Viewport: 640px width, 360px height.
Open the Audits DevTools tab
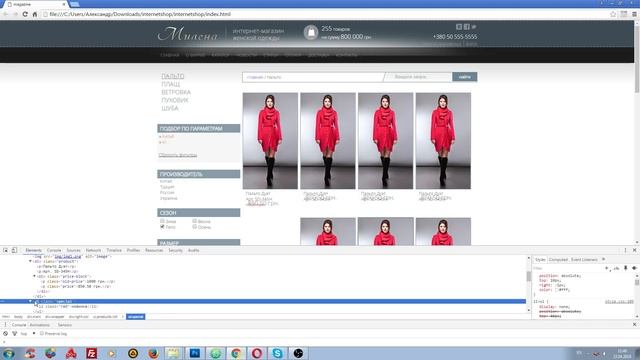(x=193, y=250)
